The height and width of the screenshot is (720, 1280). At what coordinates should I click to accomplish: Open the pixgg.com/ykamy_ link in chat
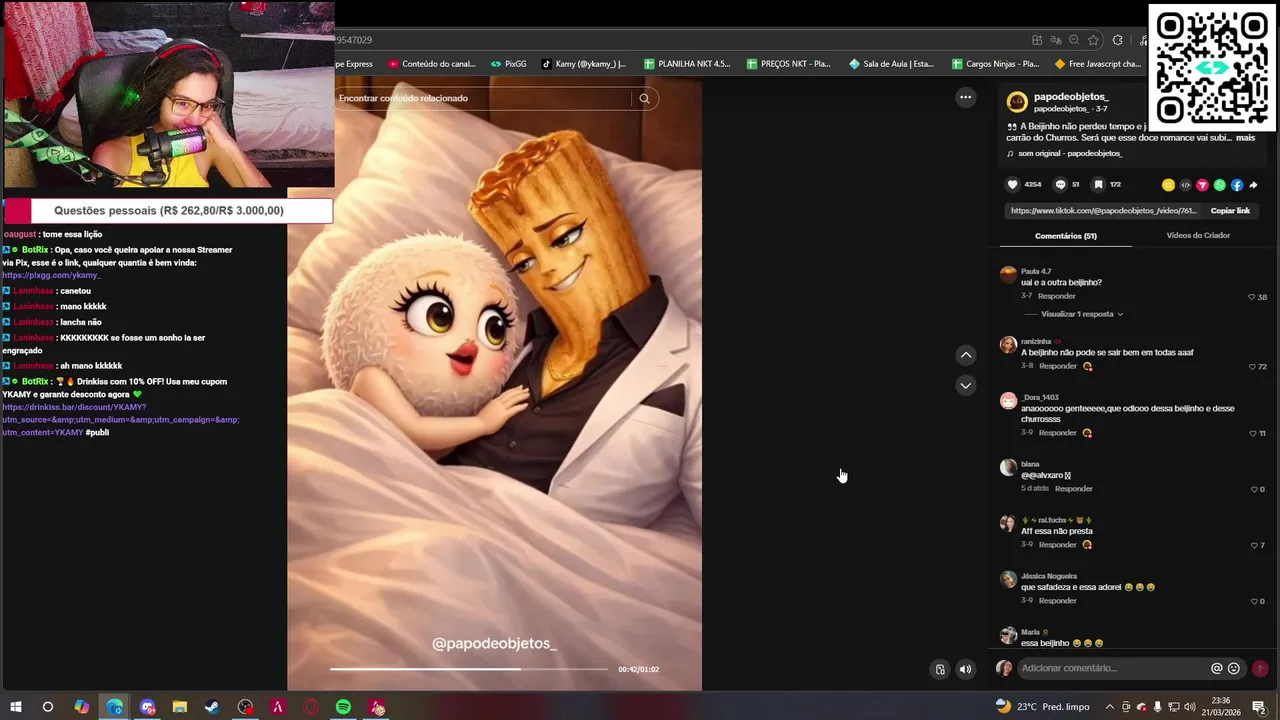tap(51, 275)
